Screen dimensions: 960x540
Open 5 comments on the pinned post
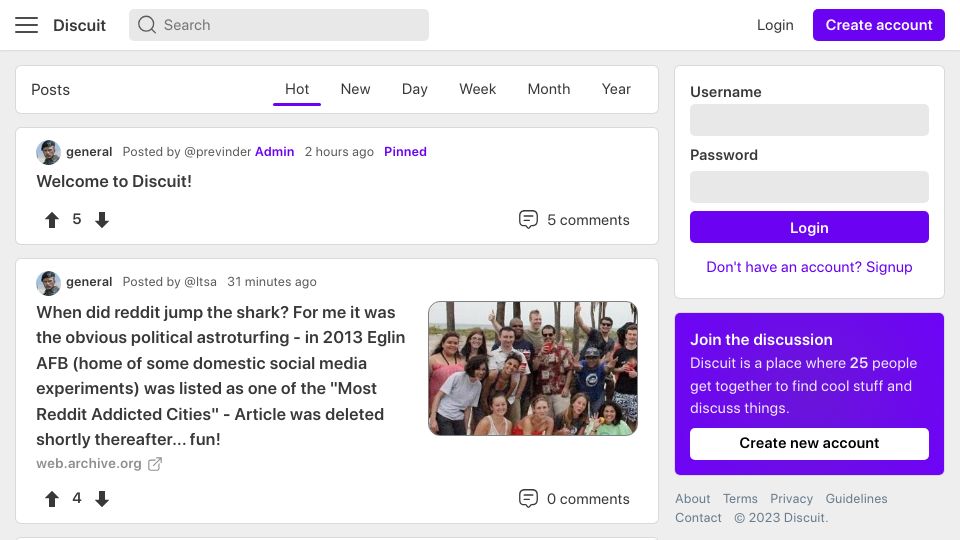pos(574,220)
